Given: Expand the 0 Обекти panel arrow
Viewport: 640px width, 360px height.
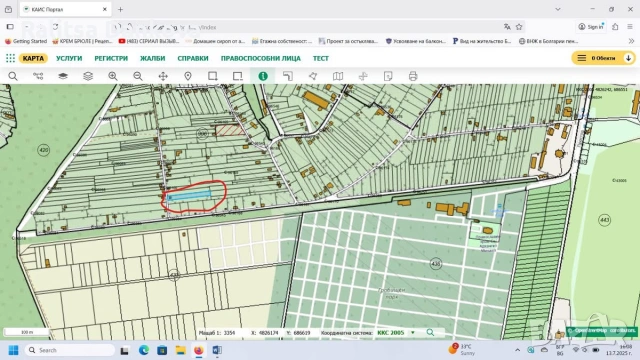Looking at the screenshot, I should coord(629,58).
